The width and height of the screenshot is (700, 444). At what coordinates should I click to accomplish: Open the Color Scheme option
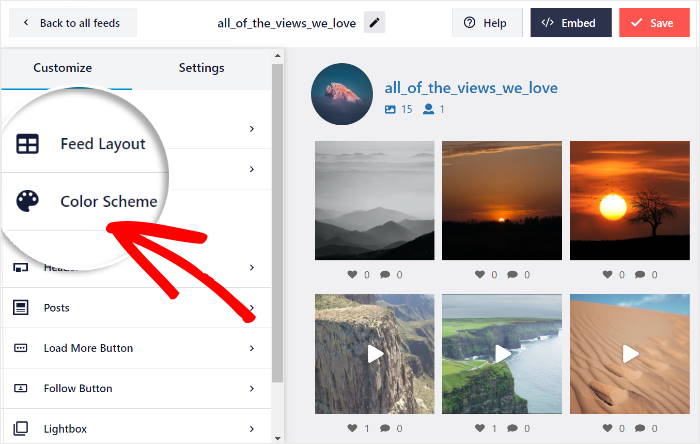[109, 201]
